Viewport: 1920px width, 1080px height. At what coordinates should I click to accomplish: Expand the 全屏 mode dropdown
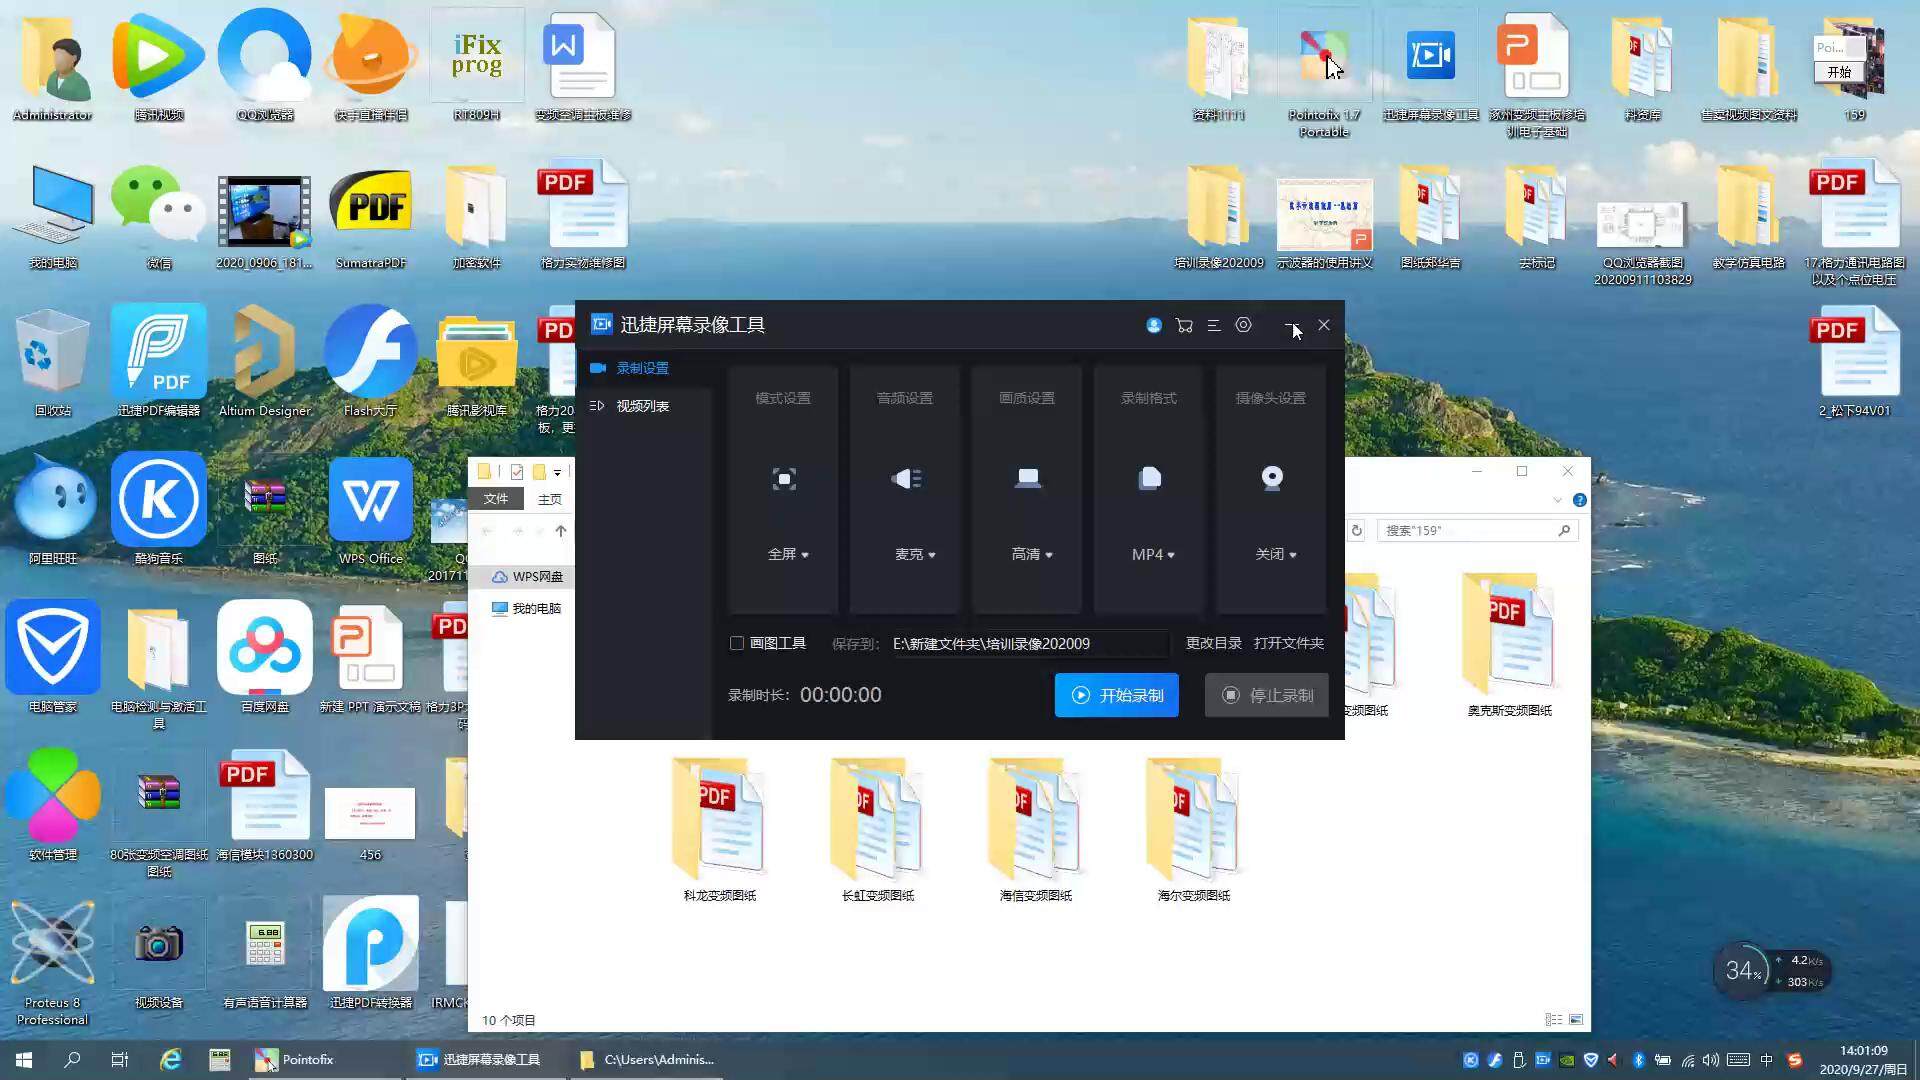click(788, 554)
